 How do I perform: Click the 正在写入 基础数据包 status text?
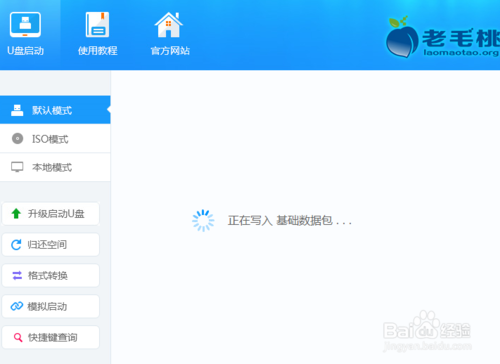(290, 221)
